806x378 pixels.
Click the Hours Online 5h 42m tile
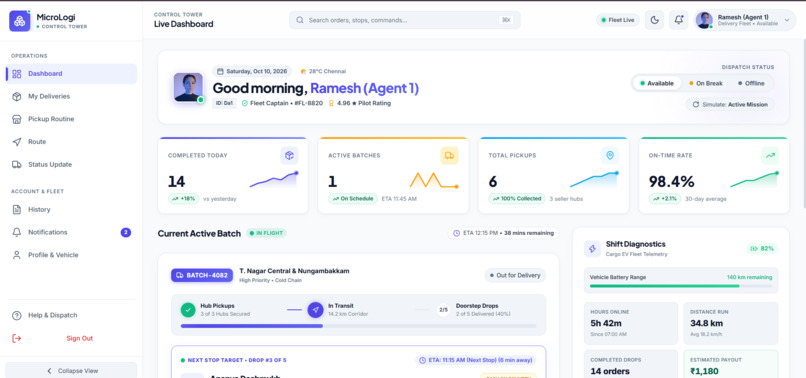click(x=631, y=323)
